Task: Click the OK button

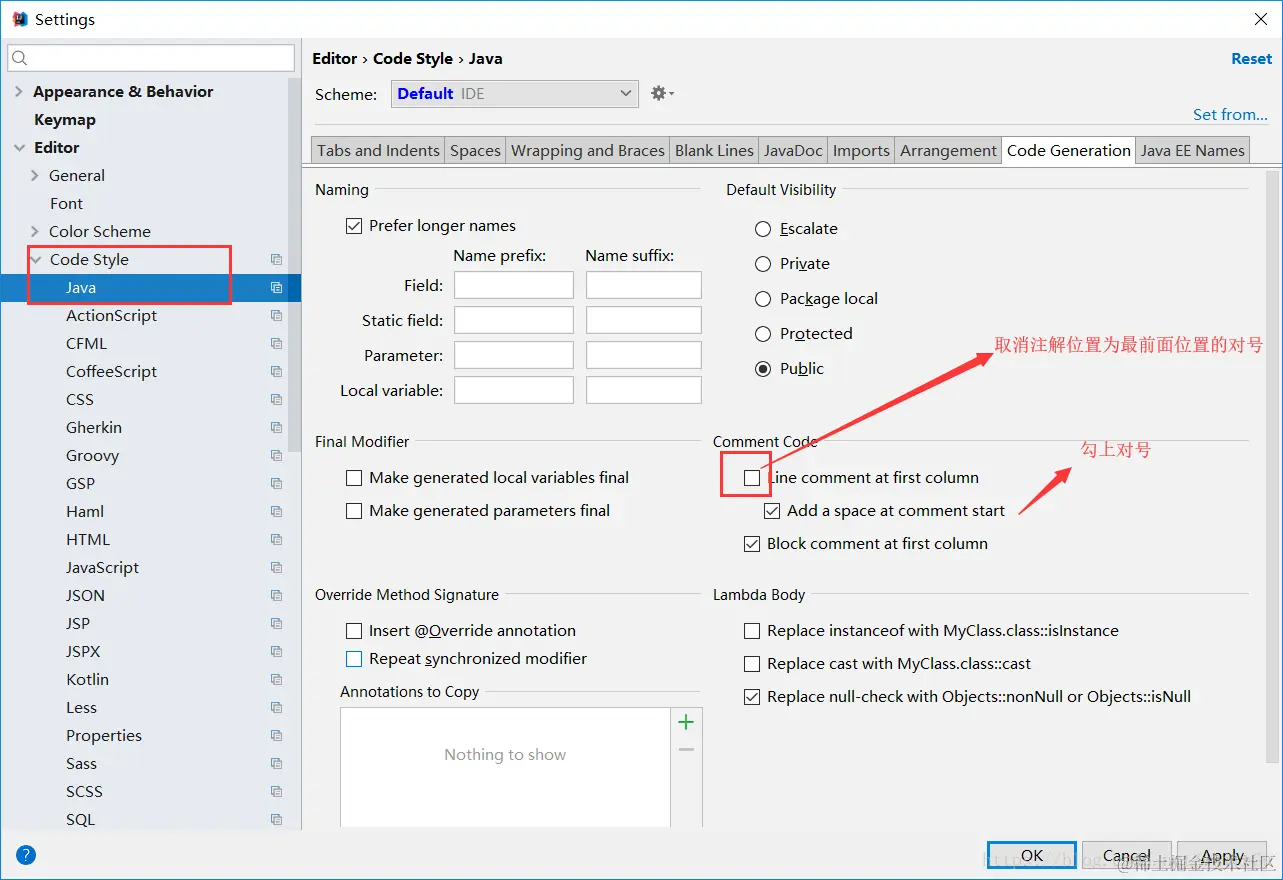Action: (x=1032, y=855)
